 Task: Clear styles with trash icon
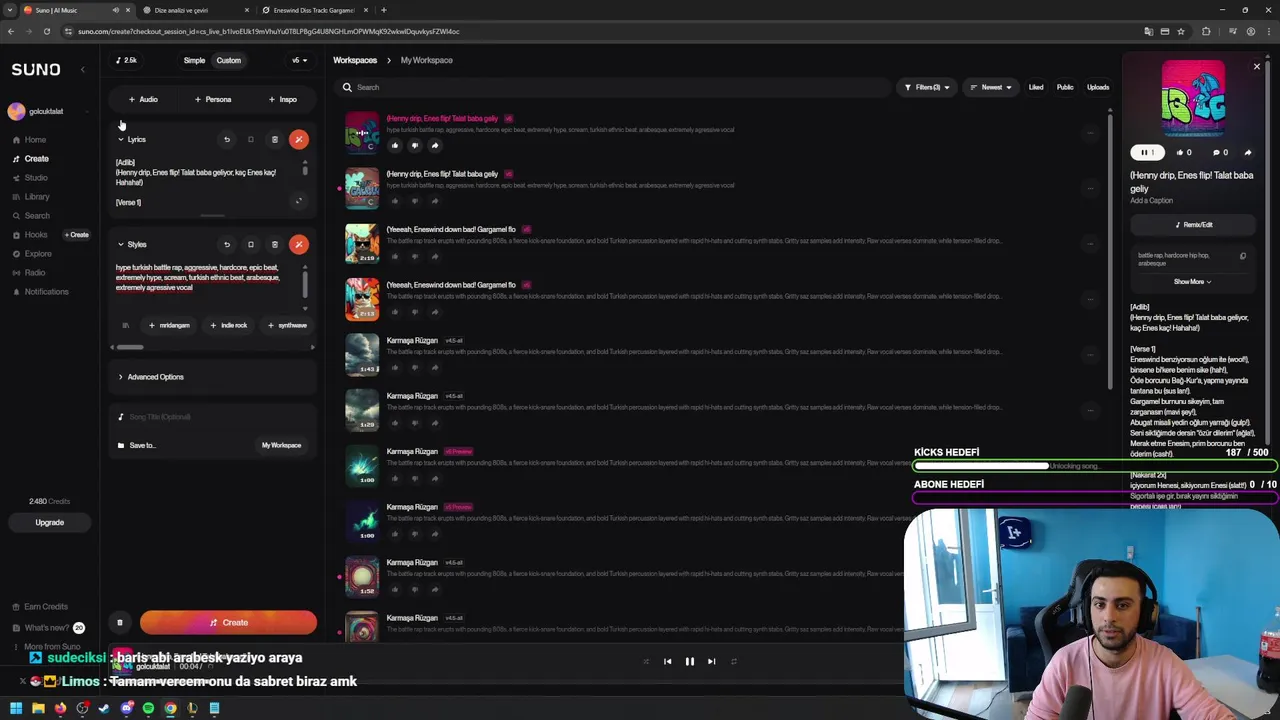pos(275,245)
